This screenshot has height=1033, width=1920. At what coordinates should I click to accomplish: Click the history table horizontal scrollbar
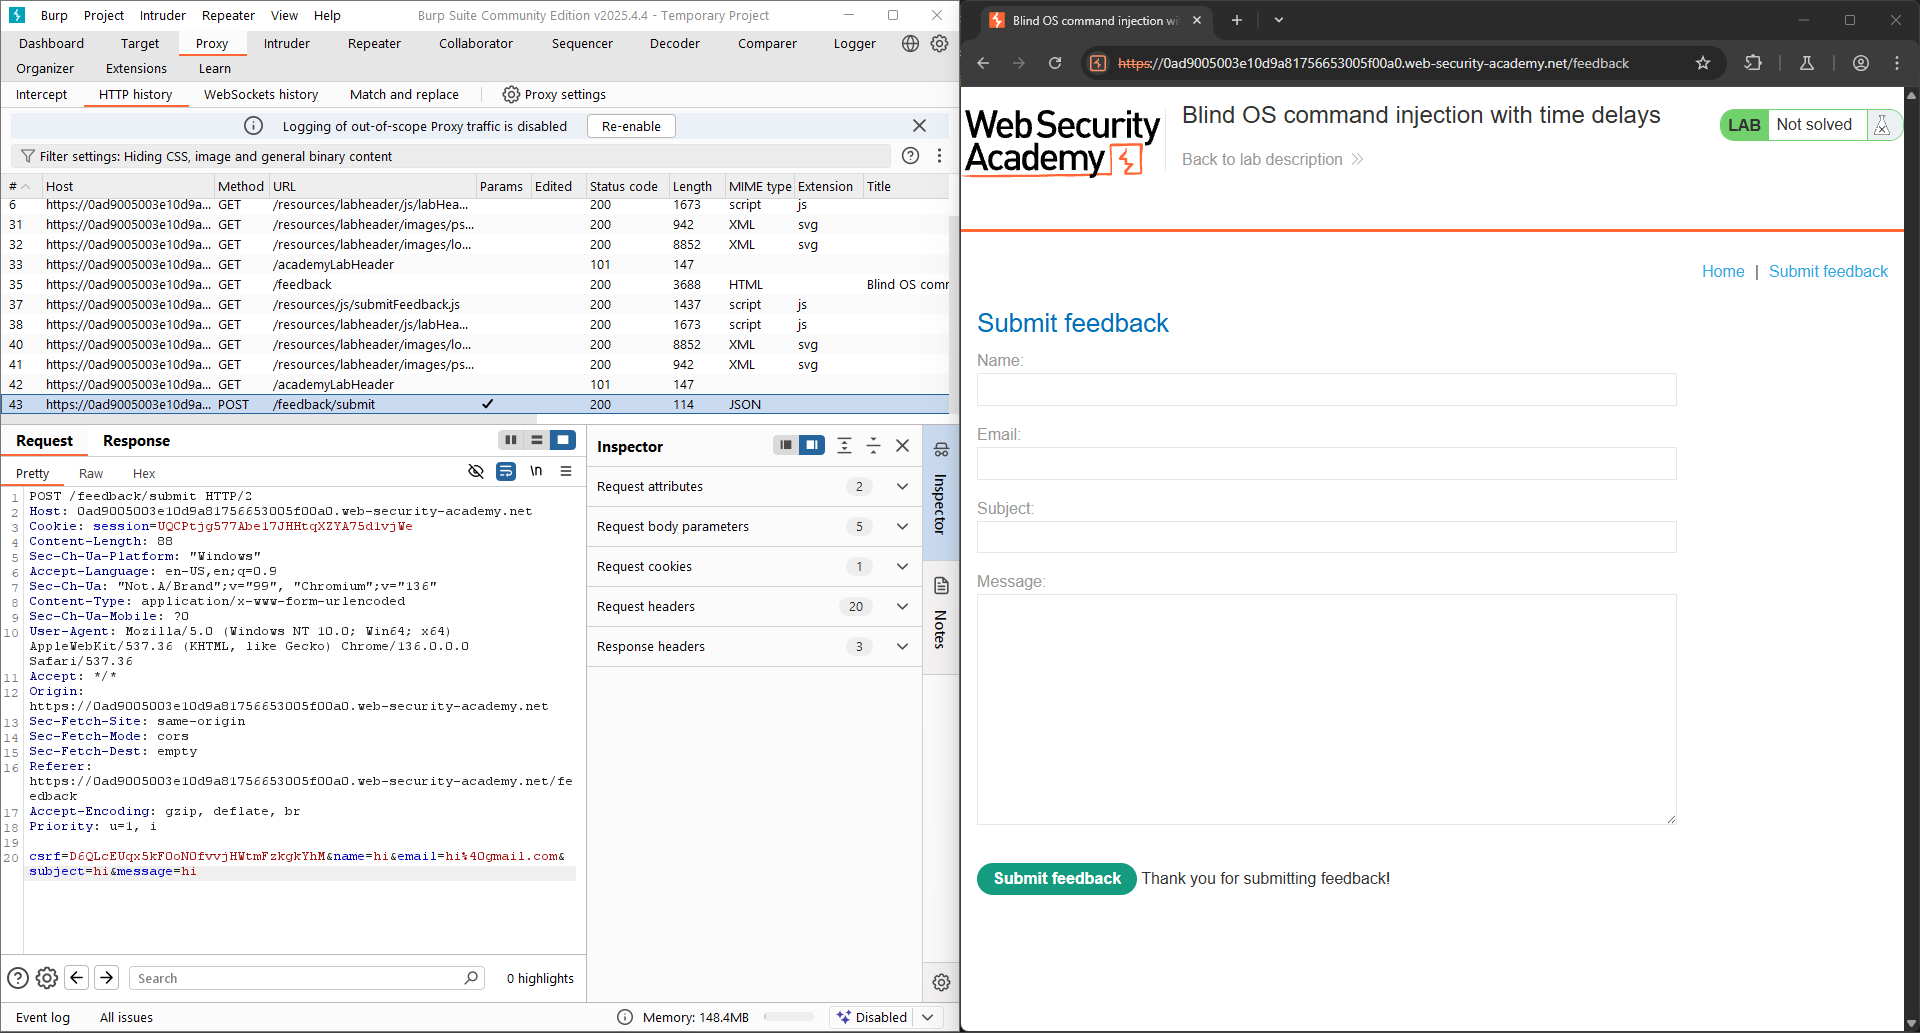click(270, 419)
